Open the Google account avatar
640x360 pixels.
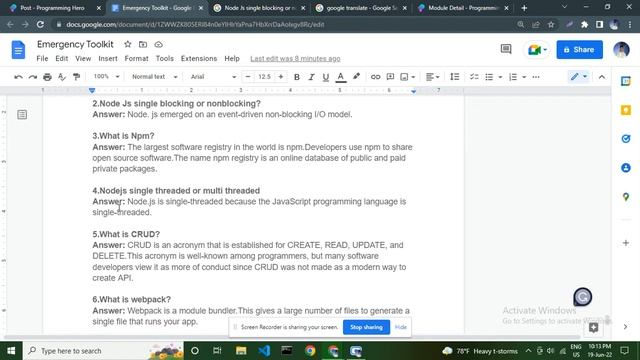(x=621, y=50)
